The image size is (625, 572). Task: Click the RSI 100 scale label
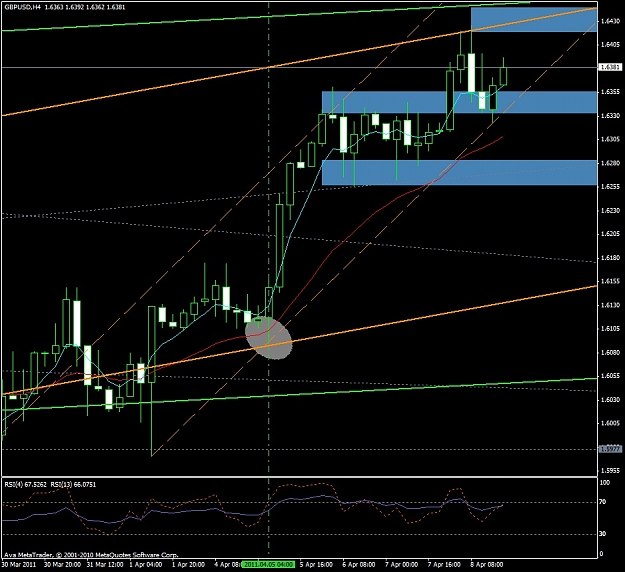point(605,483)
